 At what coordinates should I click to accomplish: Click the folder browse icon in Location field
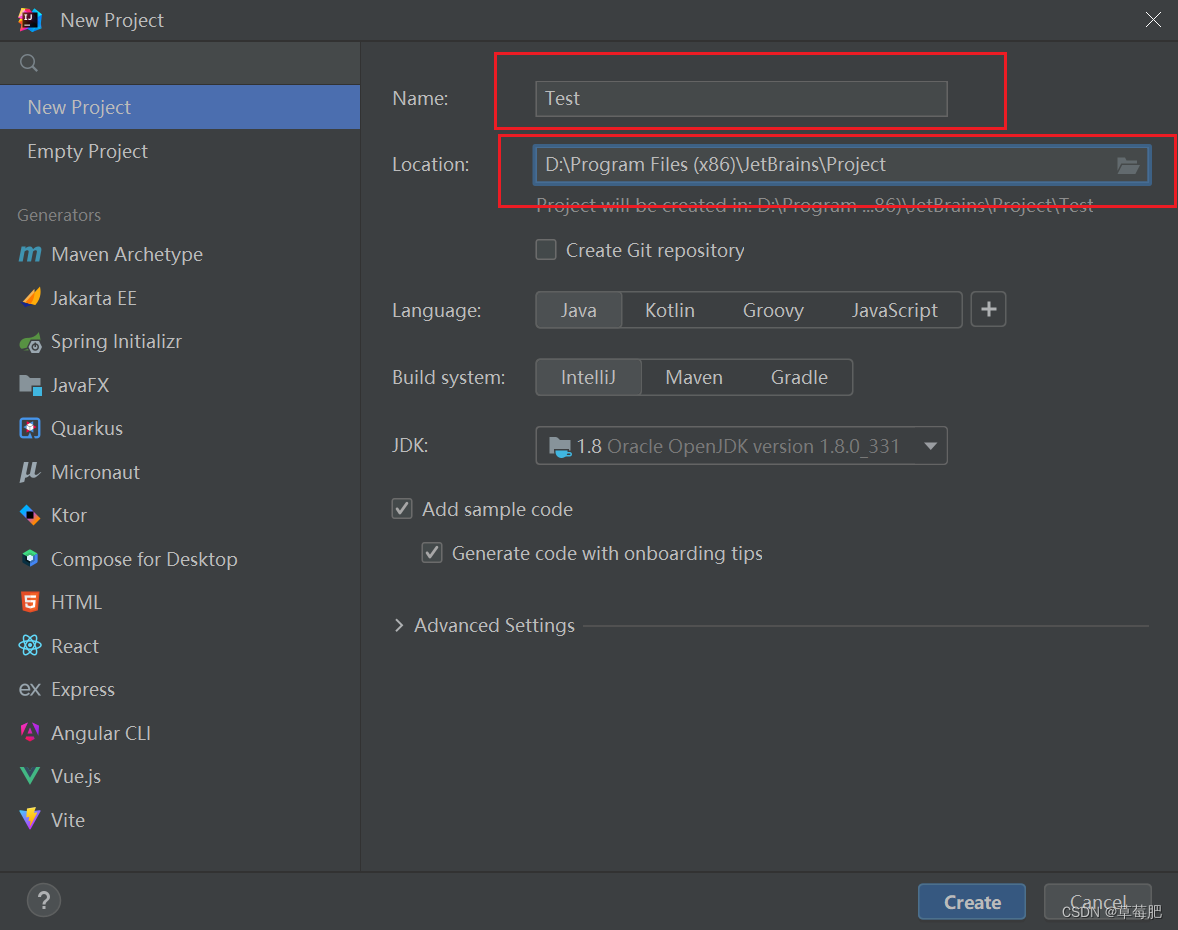click(1128, 165)
